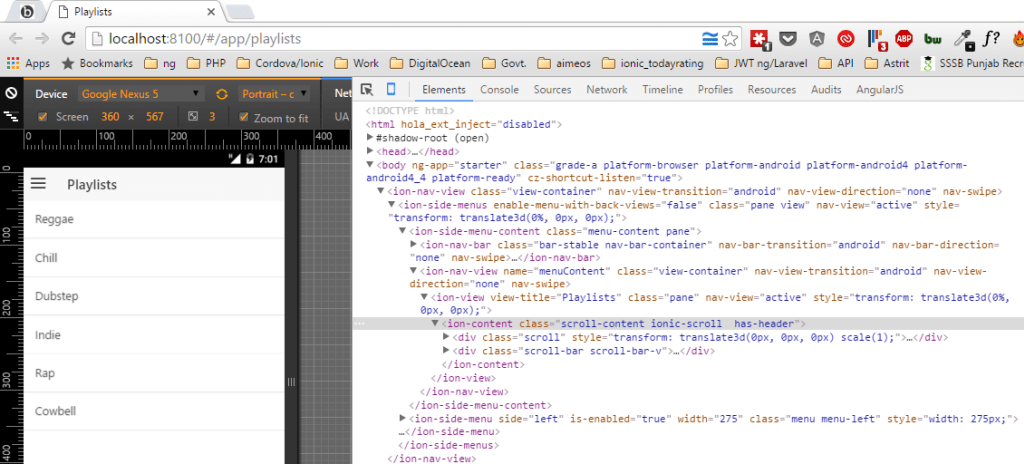1024x464 pixels.
Task: Toggle device mode phone icon
Action: click(391, 89)
